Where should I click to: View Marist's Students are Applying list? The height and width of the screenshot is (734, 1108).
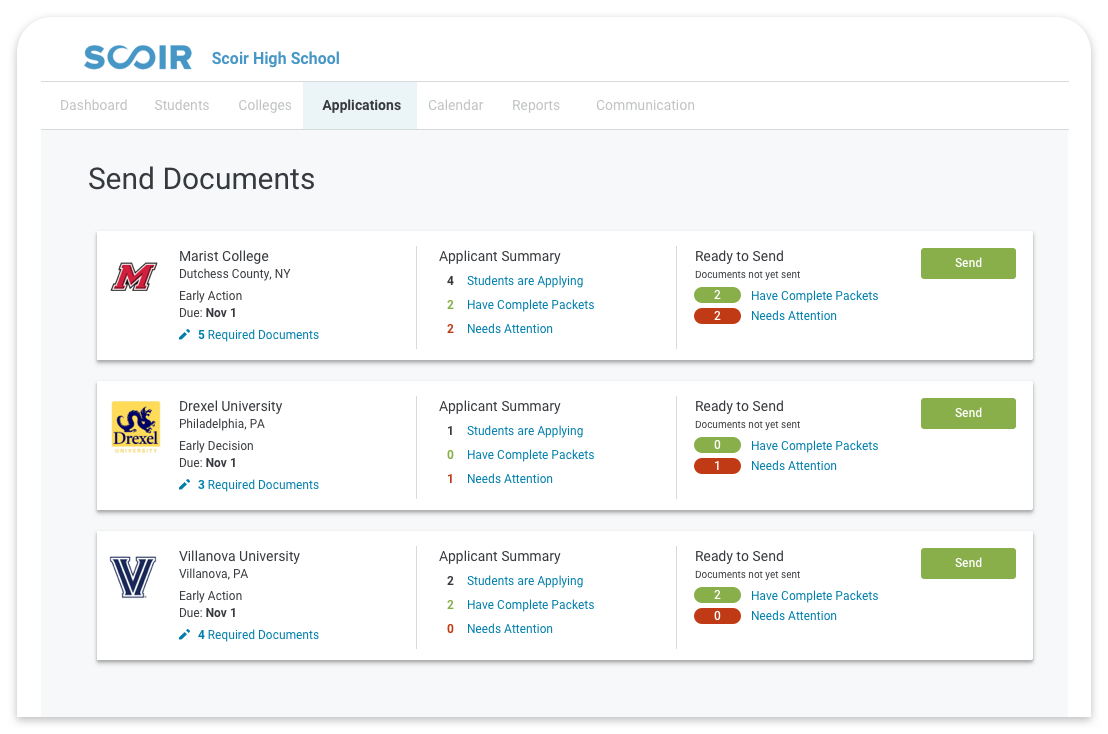coord(525,281)
